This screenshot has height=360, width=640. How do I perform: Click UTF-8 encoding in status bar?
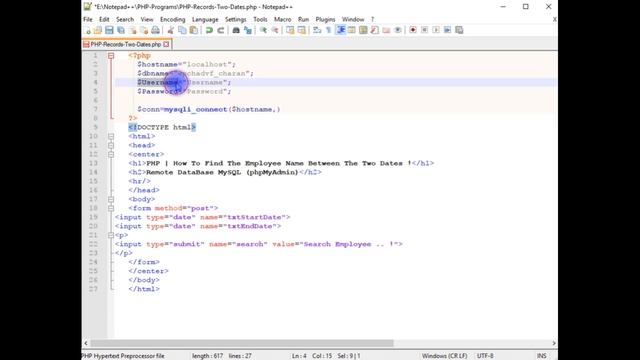[x=485, y=356]
